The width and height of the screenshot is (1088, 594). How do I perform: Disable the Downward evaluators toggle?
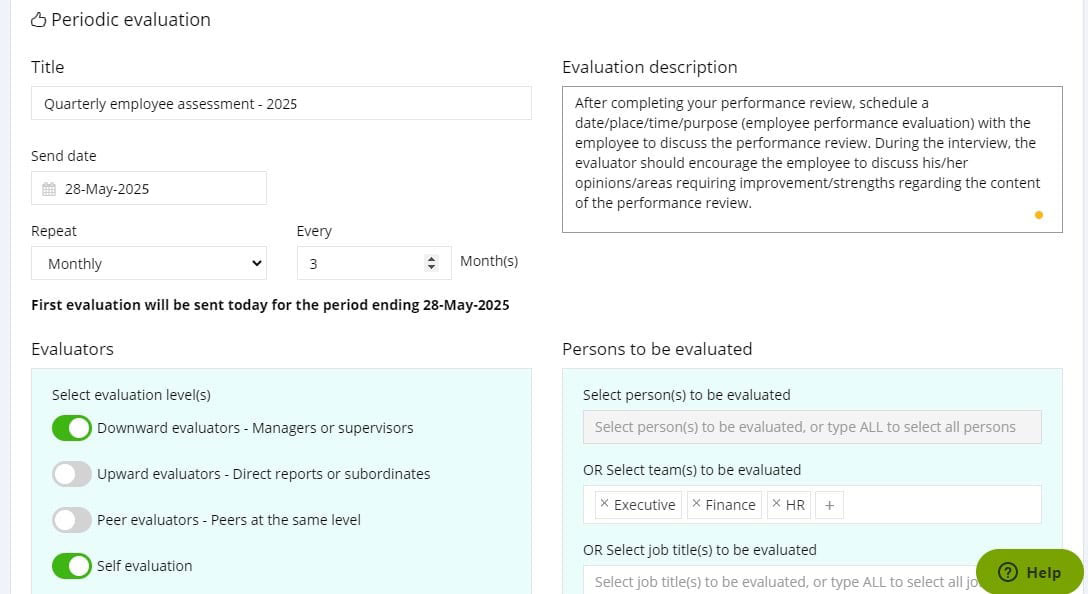pyautogui.click(x=71, y=427)
